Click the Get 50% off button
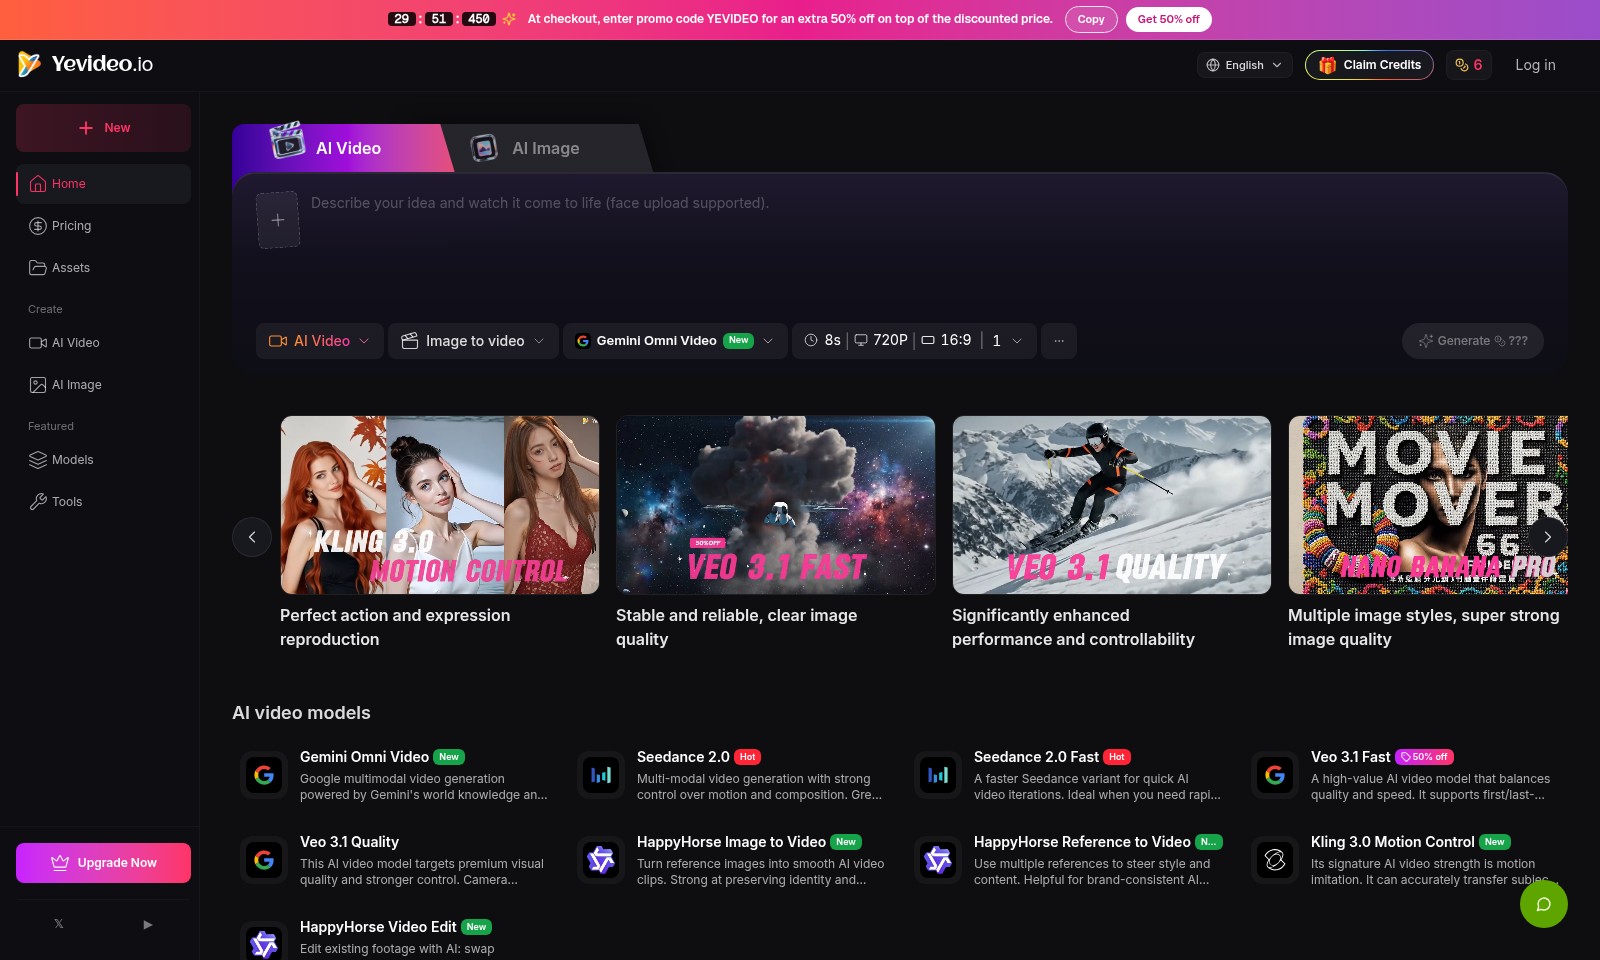The width and height of the screenshot is (1600, 960). pos(1168,19)
